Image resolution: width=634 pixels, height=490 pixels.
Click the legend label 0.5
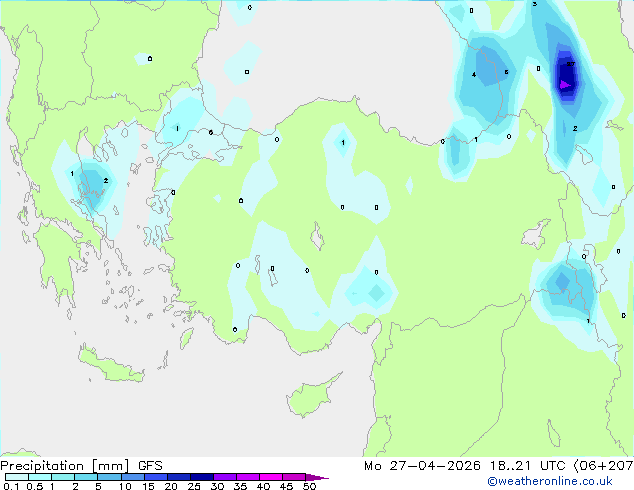pyautogui.click(x=34, y=486)
